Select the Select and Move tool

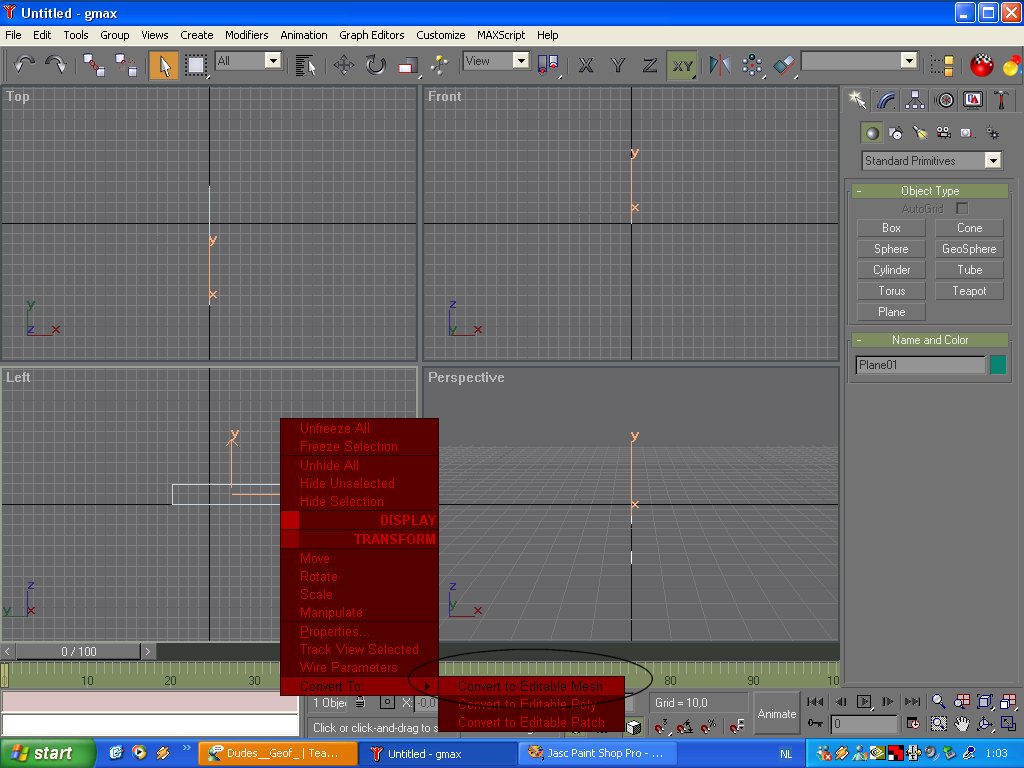pyautogui.click(x=344, y=65)
